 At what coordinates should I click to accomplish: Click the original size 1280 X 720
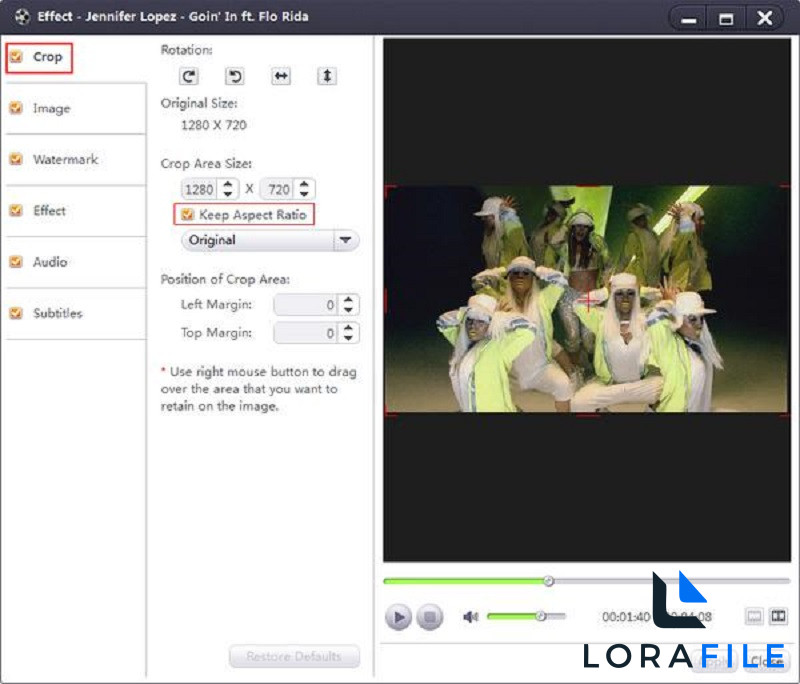point(214,125)
